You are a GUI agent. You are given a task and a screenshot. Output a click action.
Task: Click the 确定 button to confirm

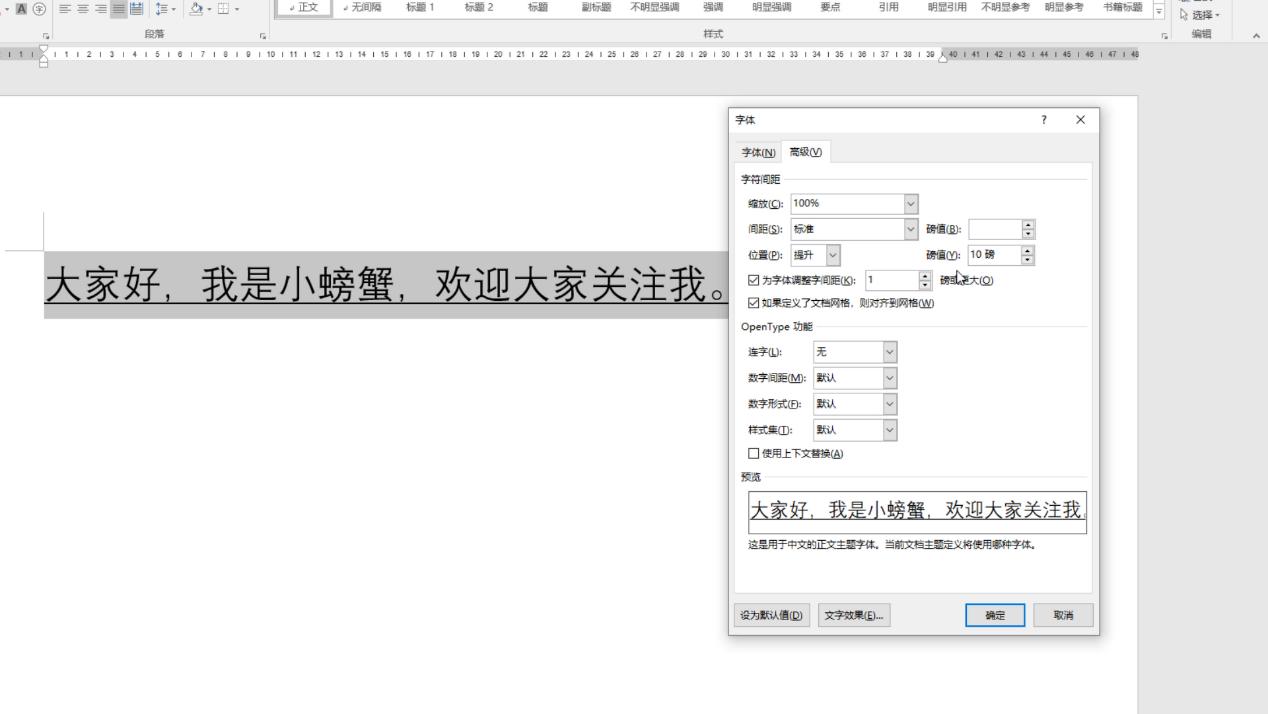994,614
